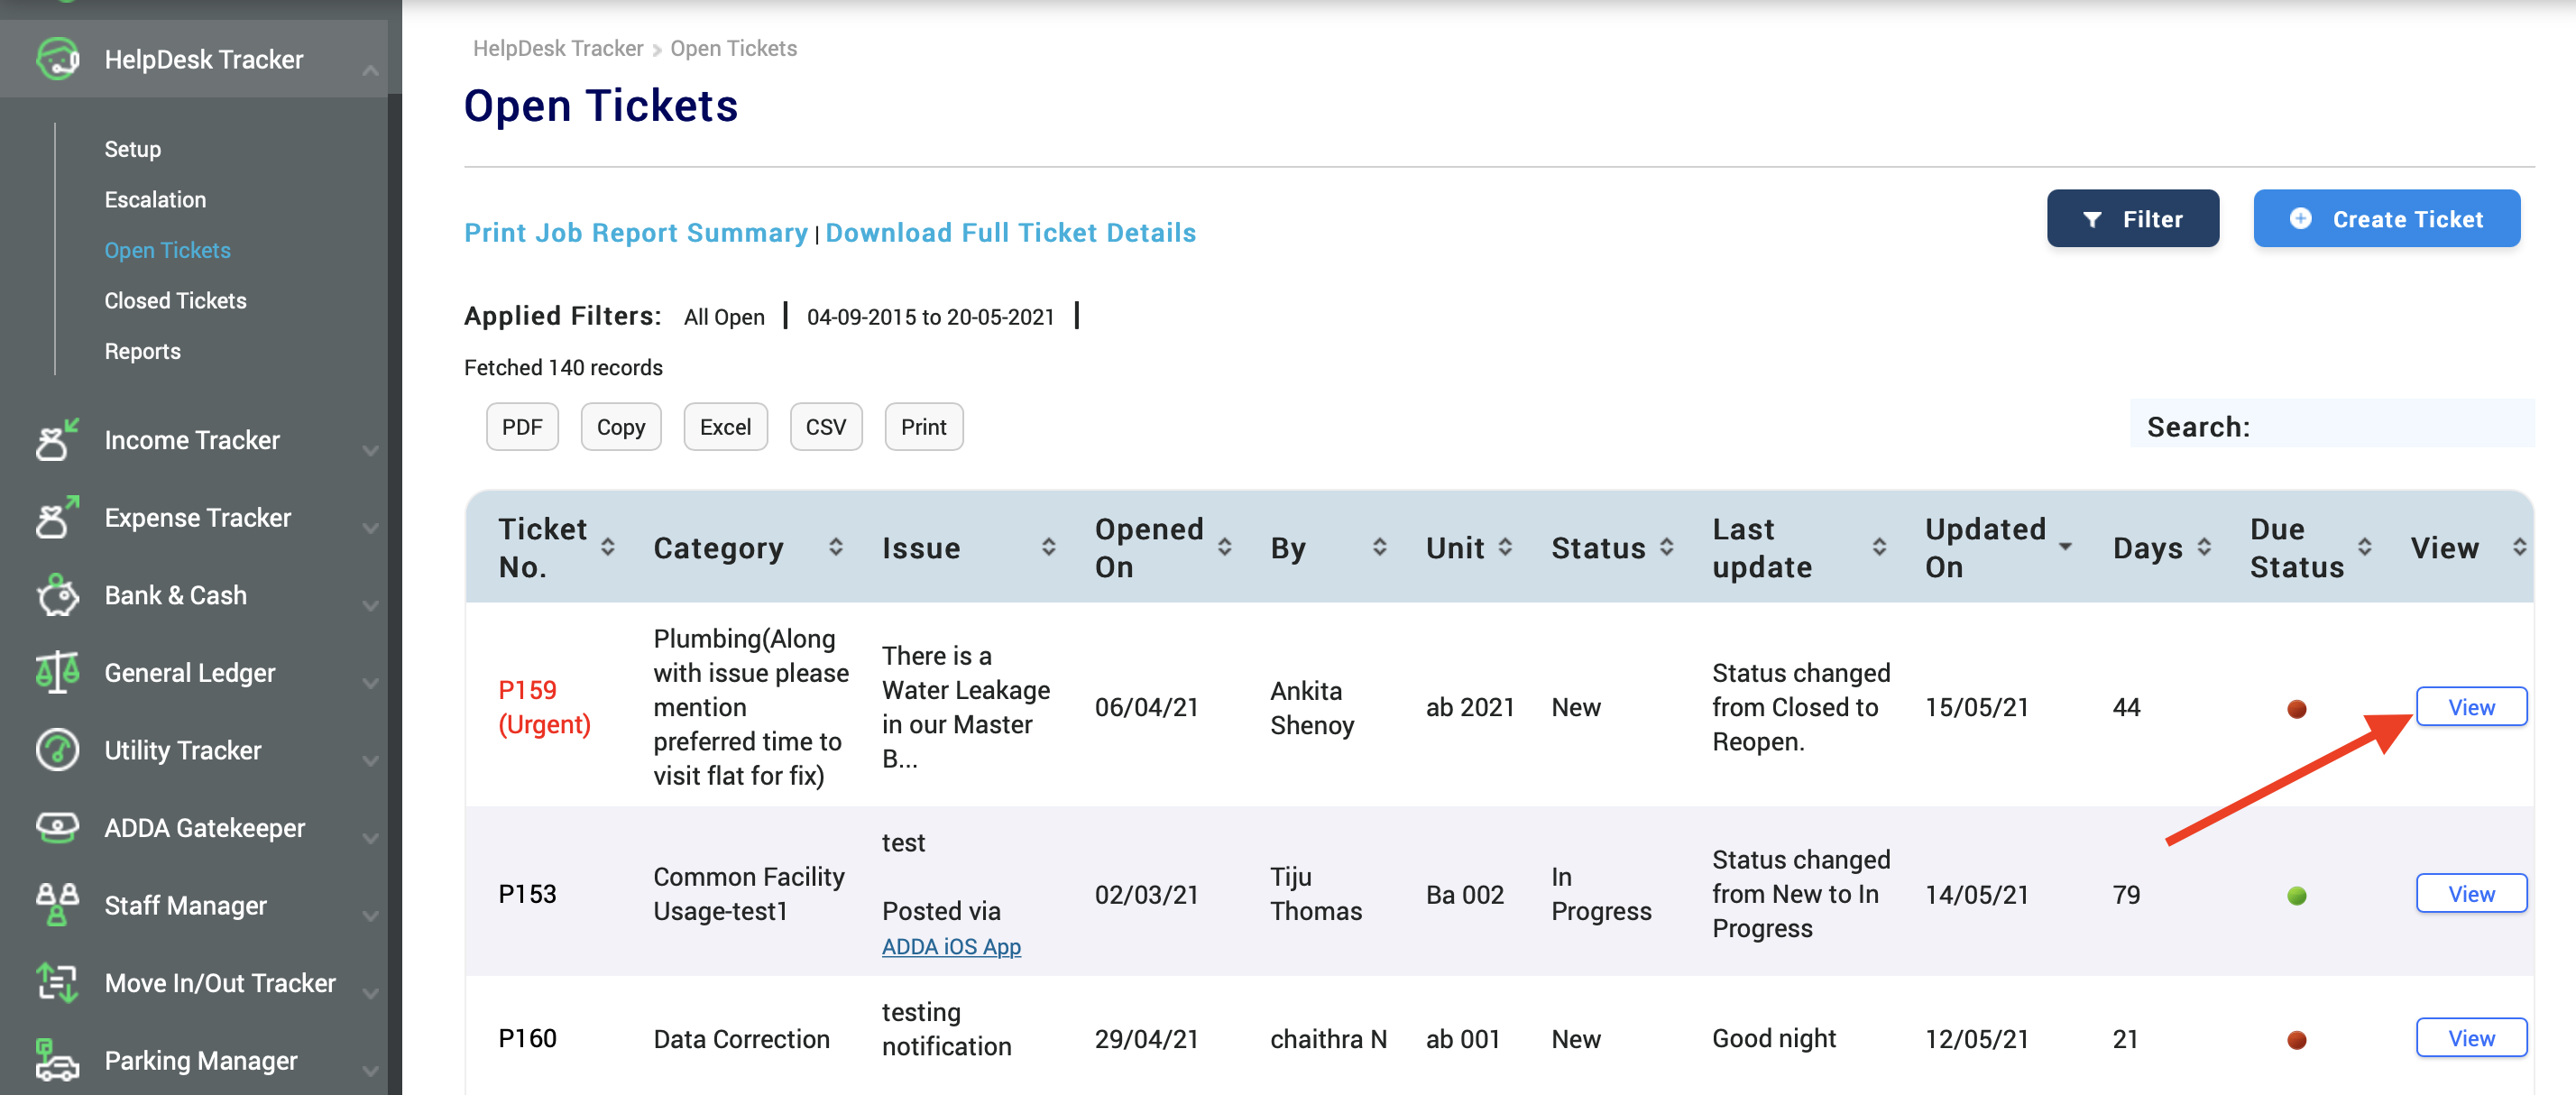Click the Staff Manager people icon
Viewport: 2576px width, 1095px height.
(57, 905)
